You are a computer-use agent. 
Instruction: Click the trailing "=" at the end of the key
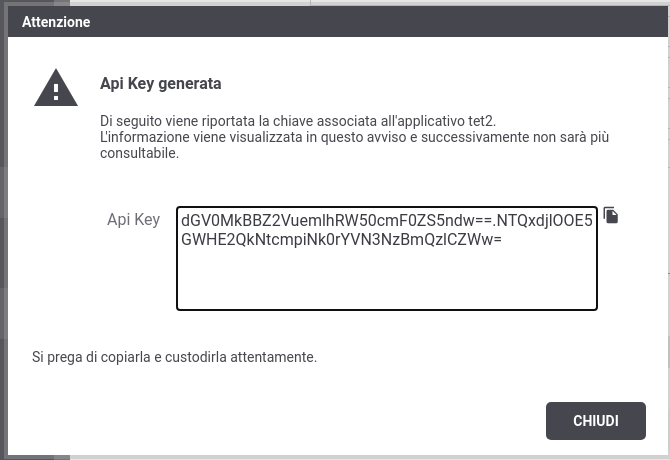tap(497, 240)
